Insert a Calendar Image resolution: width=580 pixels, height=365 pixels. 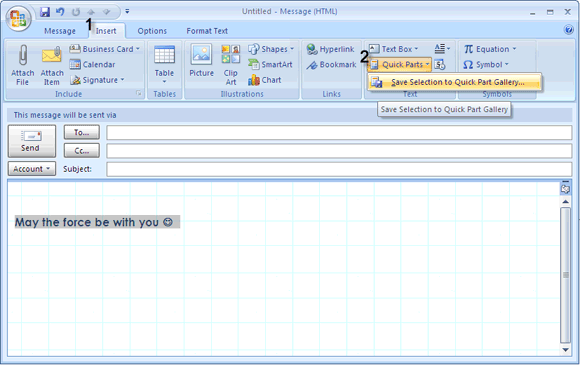(x=92, y=64)
